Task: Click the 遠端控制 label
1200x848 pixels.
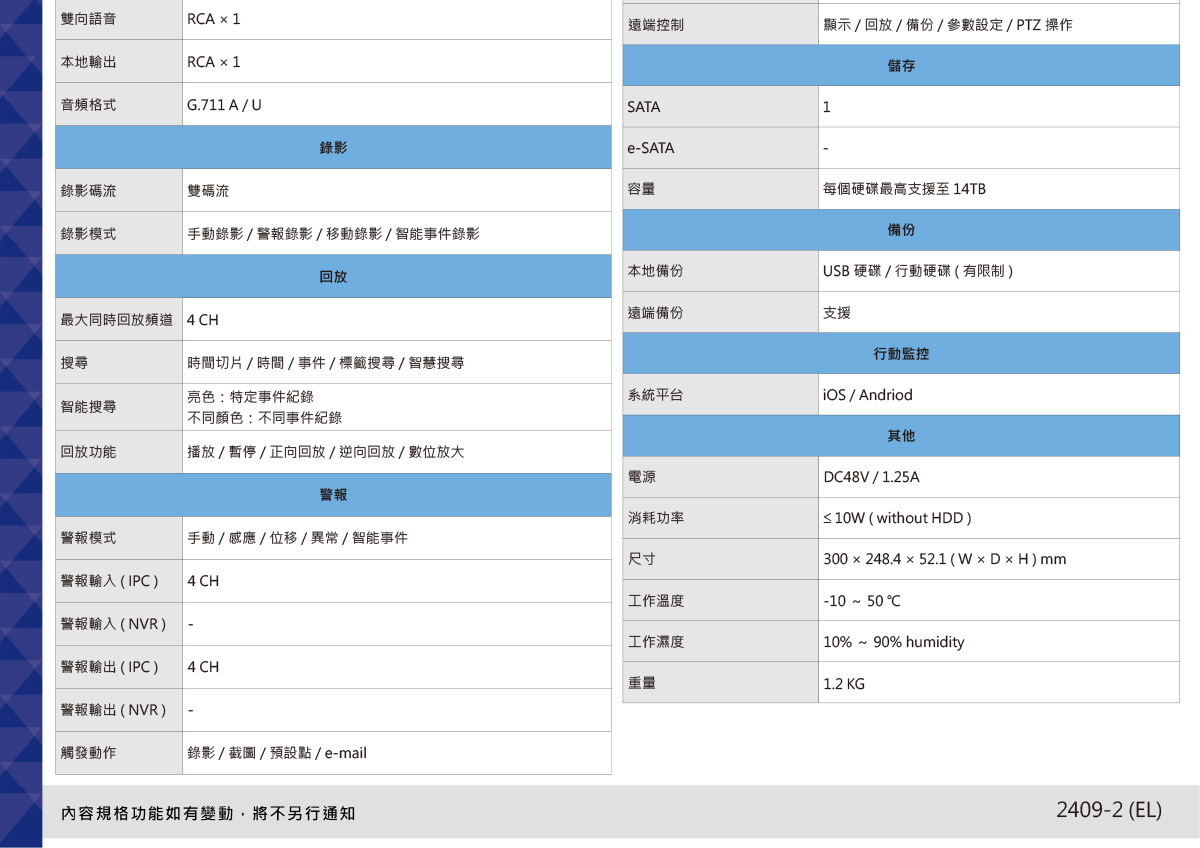Action: coord(656,25)
